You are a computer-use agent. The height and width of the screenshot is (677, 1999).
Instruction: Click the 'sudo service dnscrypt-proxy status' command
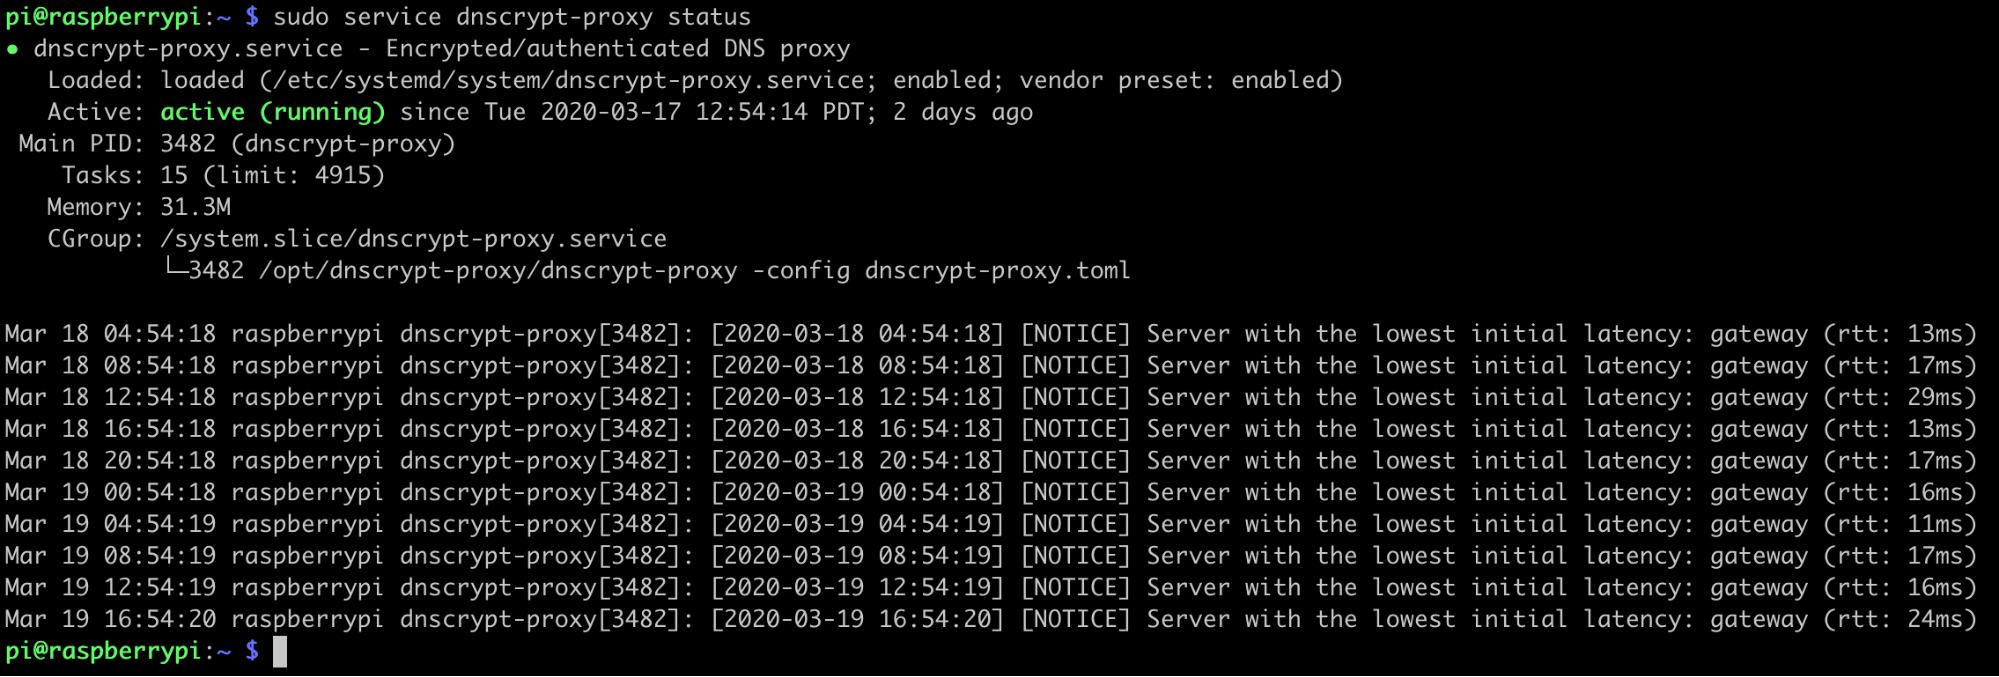pyautogui.click(x=512, y=17)
